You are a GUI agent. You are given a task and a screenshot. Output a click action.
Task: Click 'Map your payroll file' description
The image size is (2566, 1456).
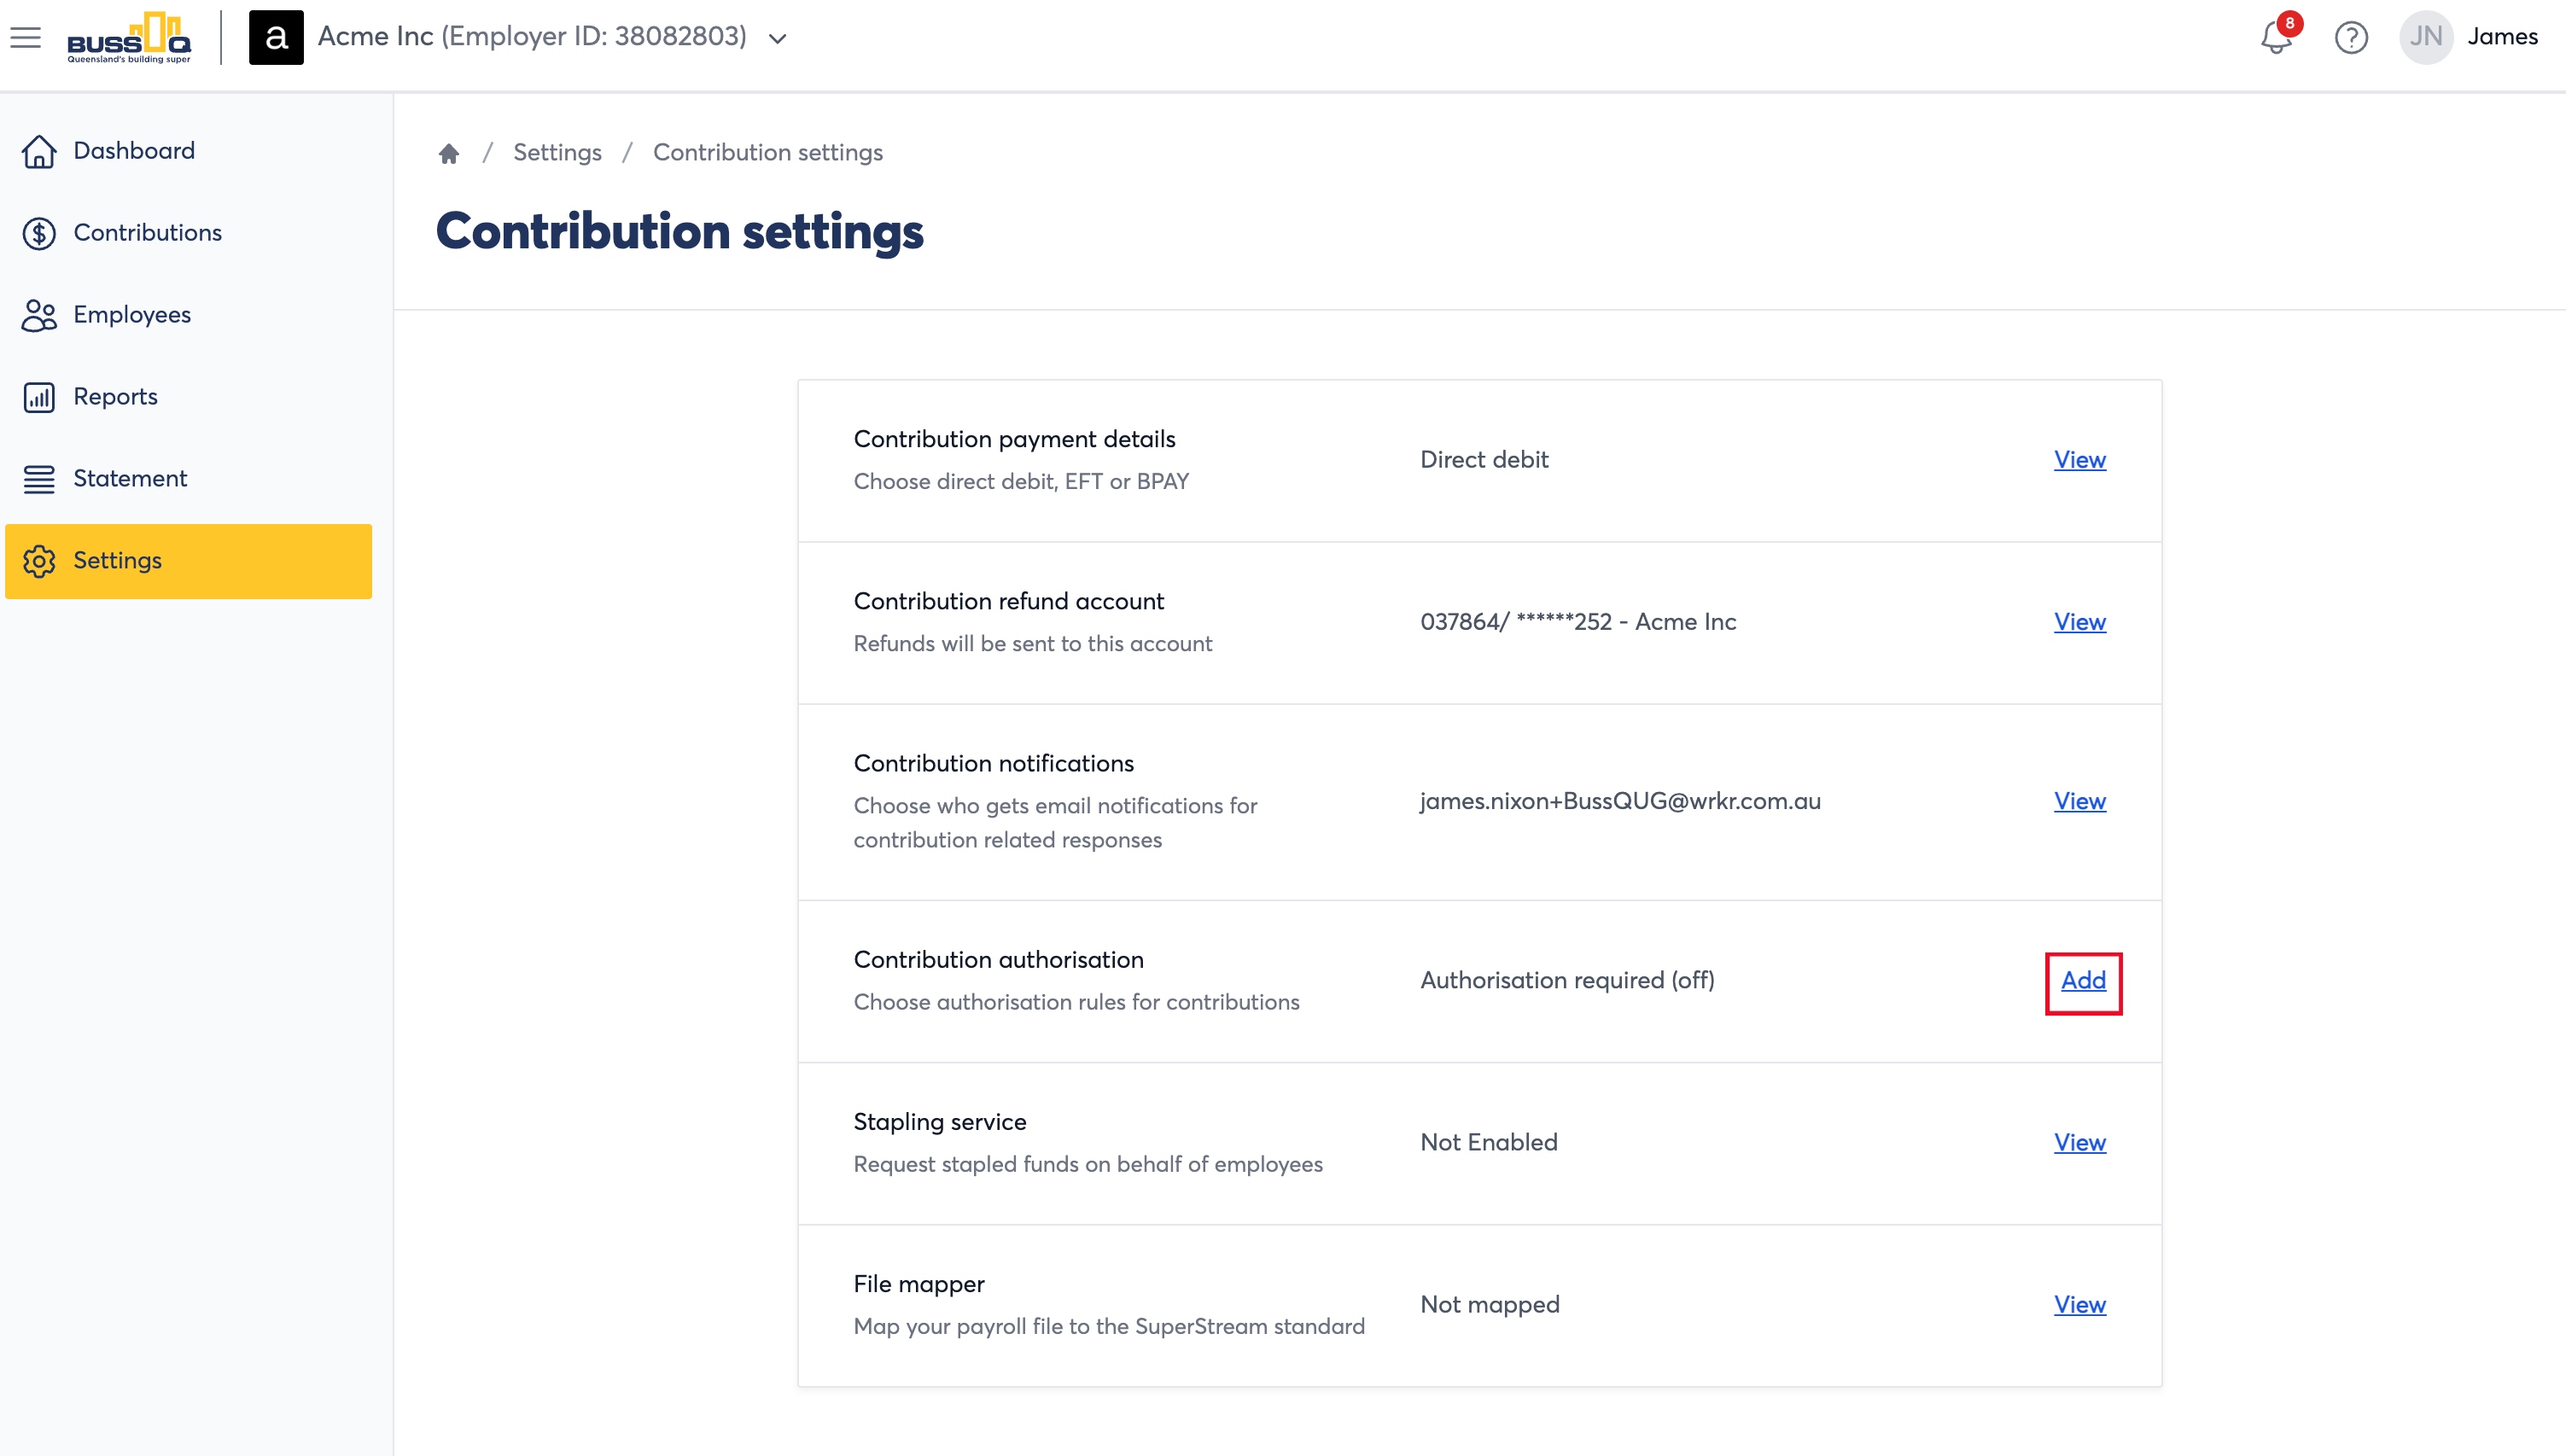point(1109,1327)
